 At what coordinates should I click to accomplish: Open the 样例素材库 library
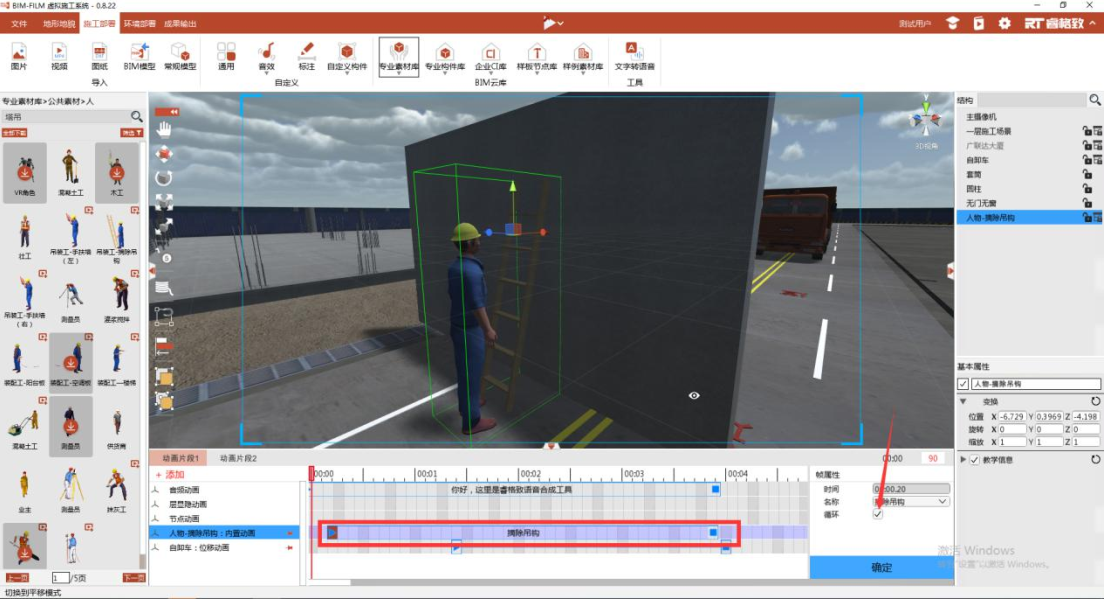583,56
